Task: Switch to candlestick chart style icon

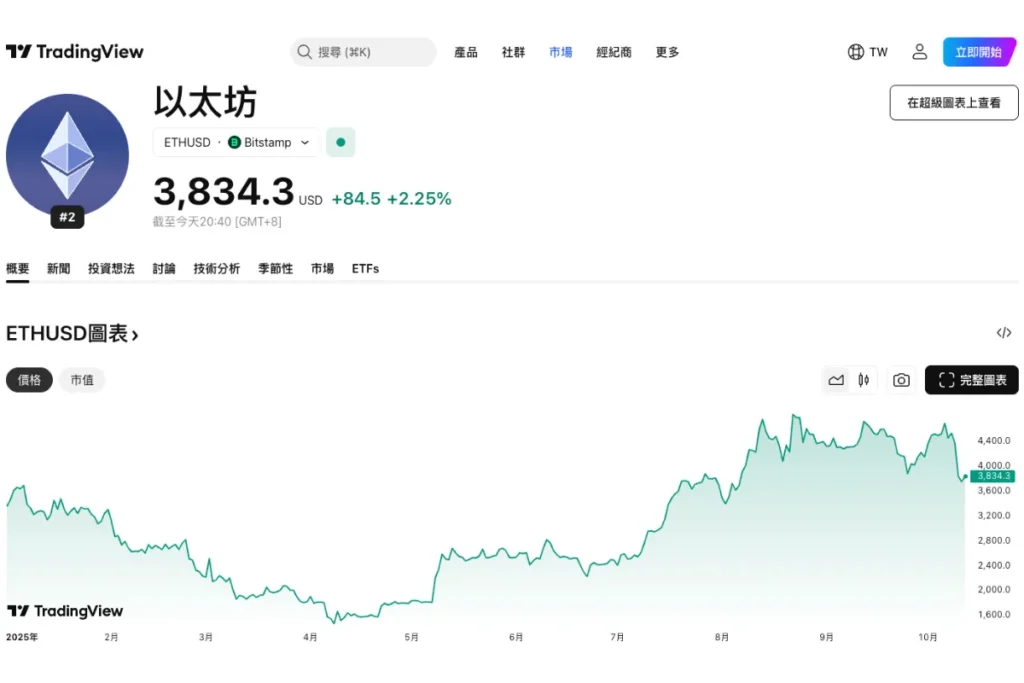Action: (x=863, y=380)
